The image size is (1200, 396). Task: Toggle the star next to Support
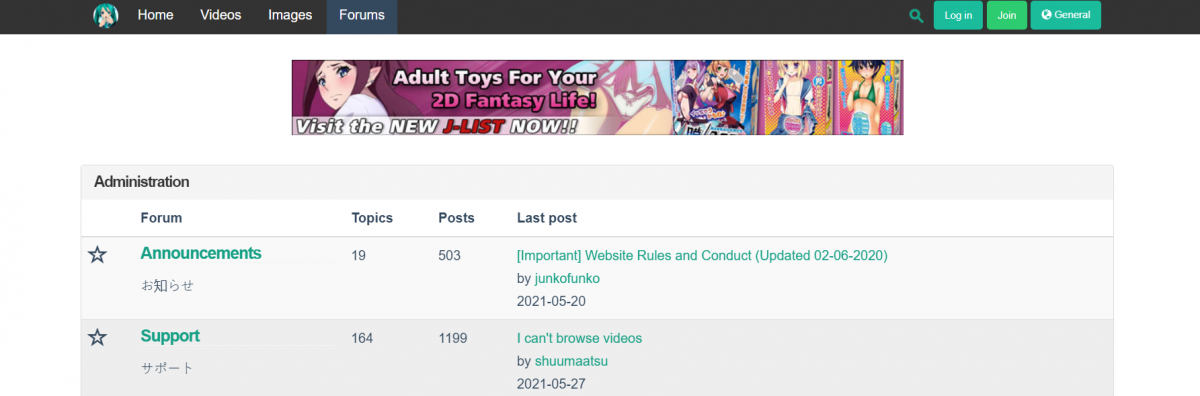tap(97, 338)
